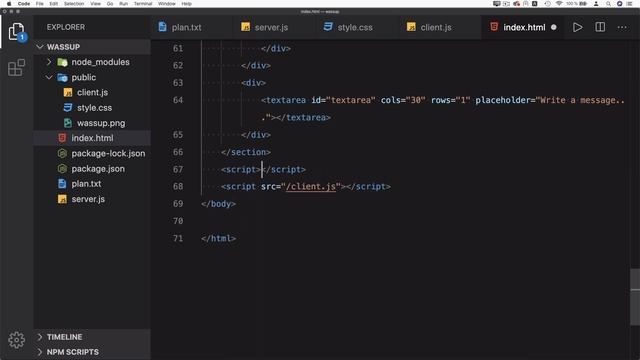Open package-lock.json in the explorer
640x360 pixels.
tap(92, 153)
